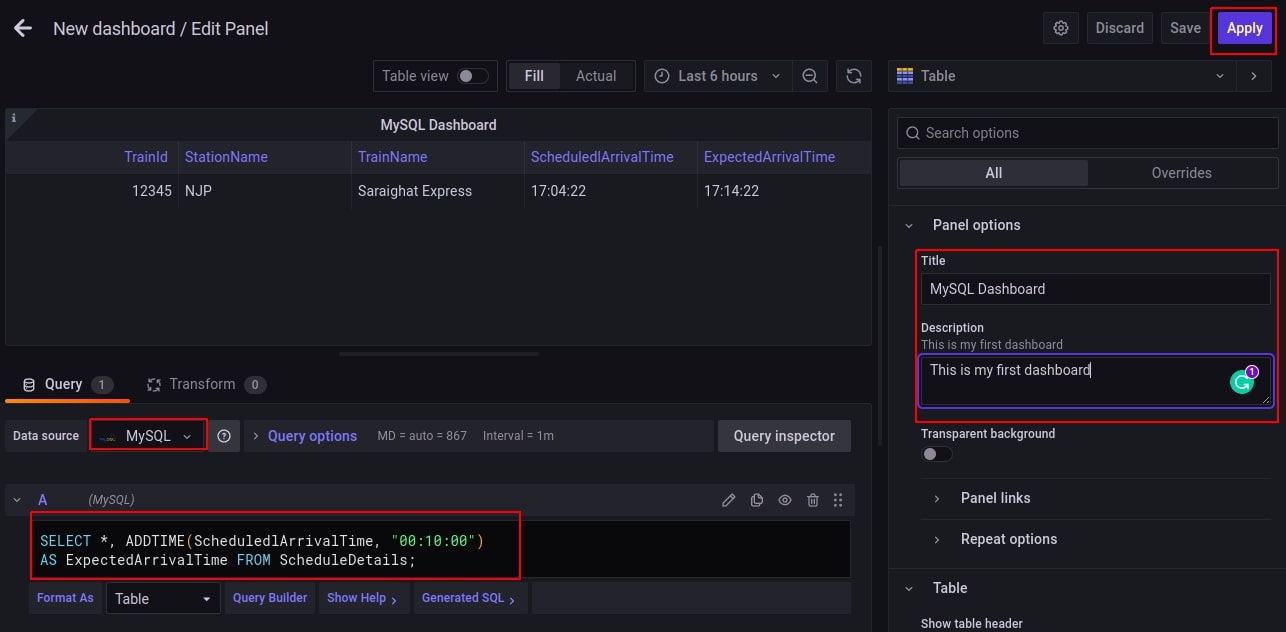Click the MySQL Dashboard panel title

(x=438, y=125)
